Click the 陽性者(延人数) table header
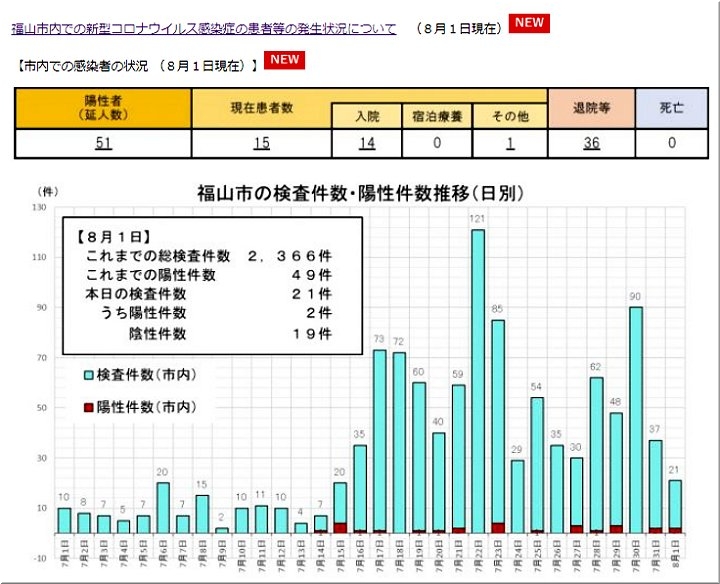 pos(103,108)
